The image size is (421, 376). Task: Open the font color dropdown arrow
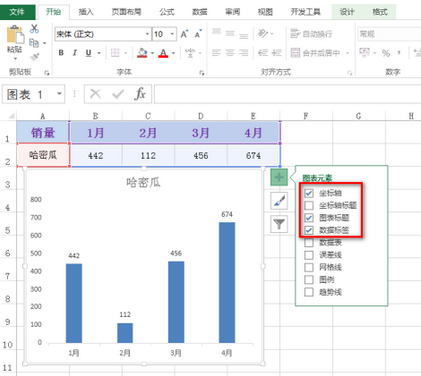pyautogui.click(x=173, y=53)
